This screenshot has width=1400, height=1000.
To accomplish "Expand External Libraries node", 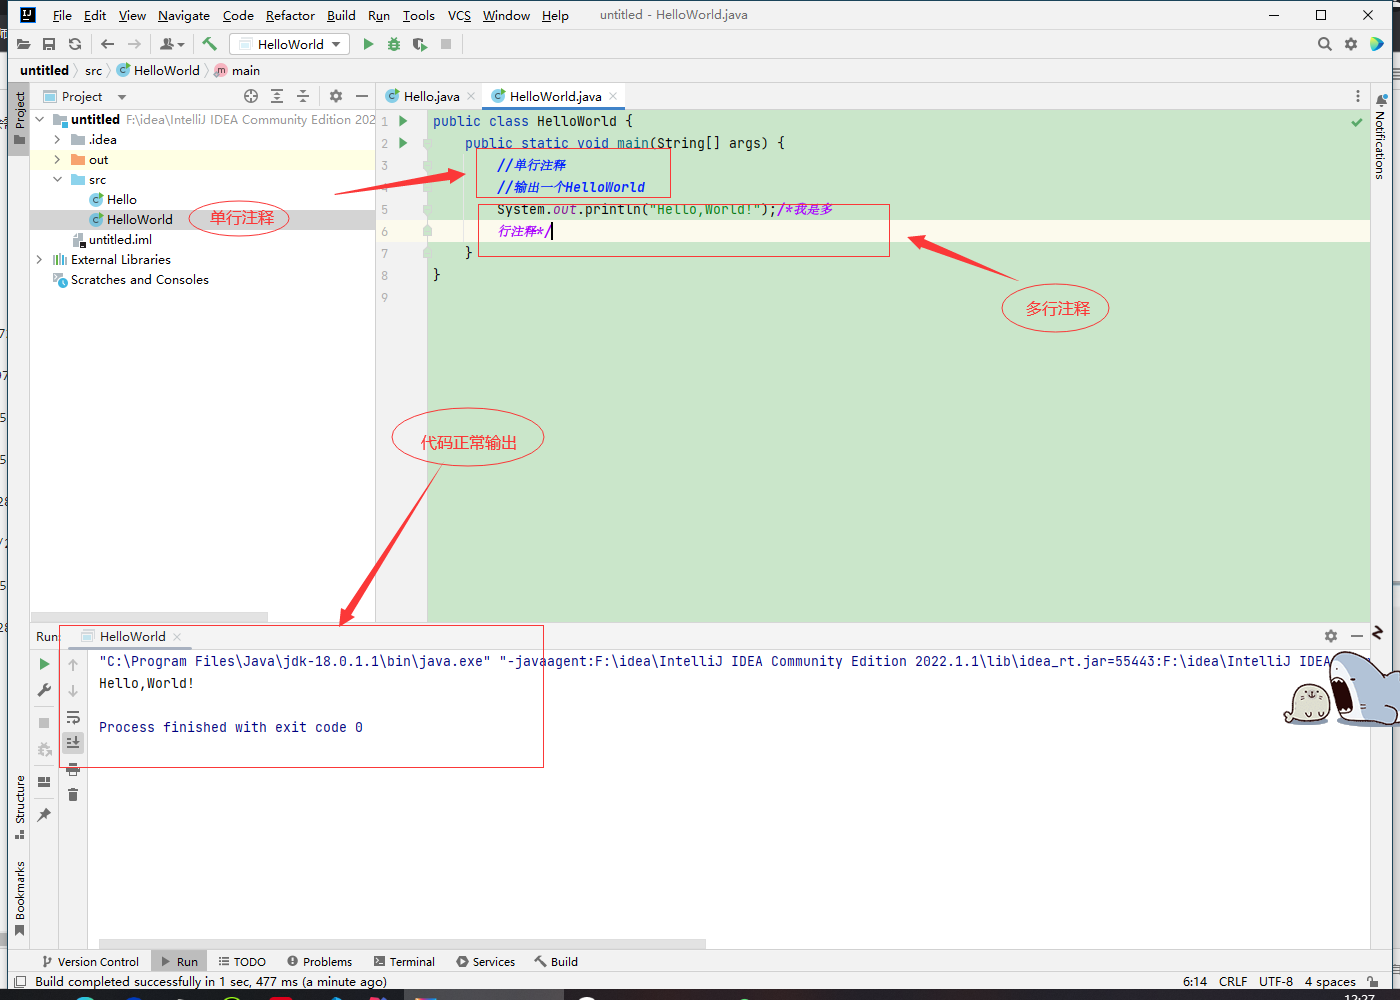I will tap(40, 260).
